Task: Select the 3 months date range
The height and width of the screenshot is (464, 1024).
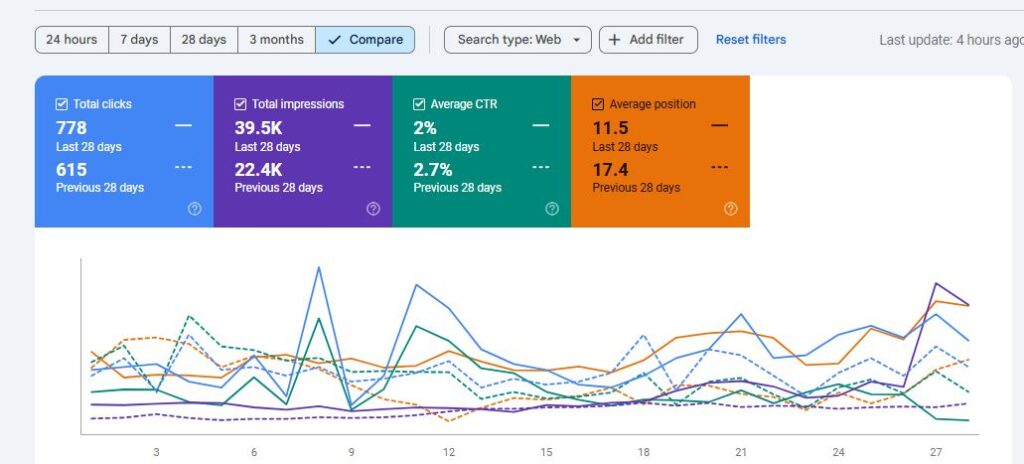Action: [276, 40]
